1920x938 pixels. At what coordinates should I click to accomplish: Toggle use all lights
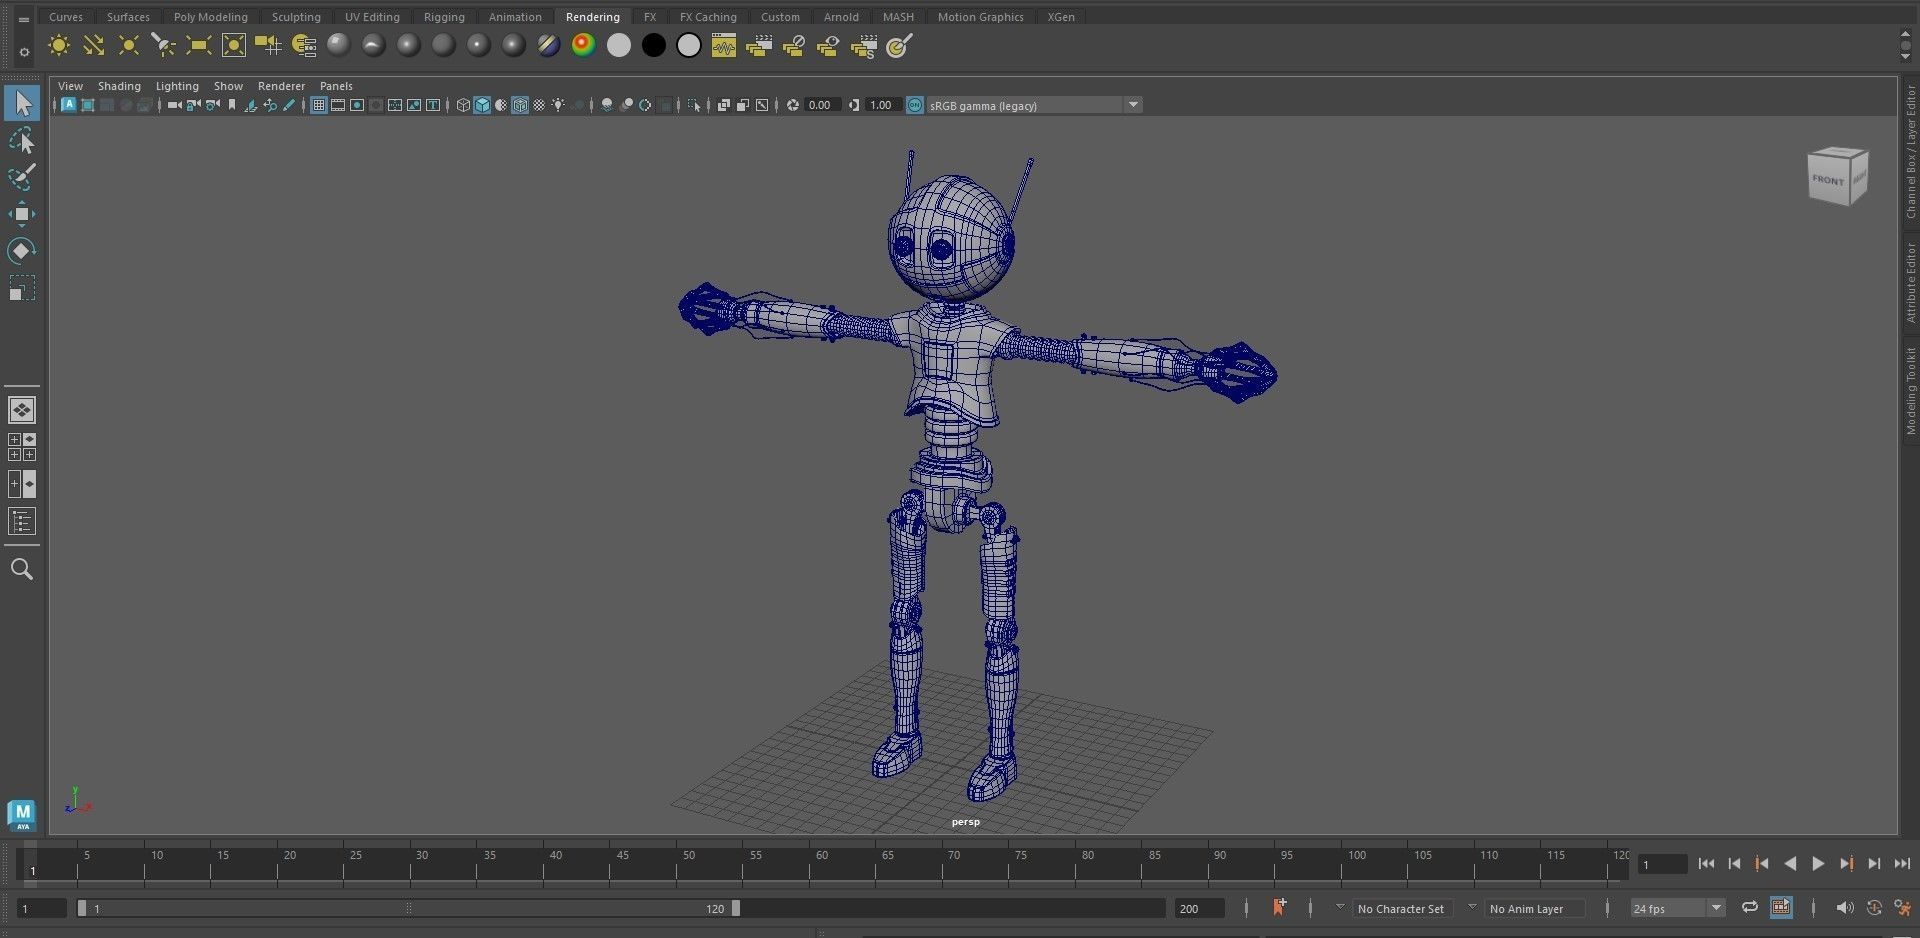click(558, 105)
